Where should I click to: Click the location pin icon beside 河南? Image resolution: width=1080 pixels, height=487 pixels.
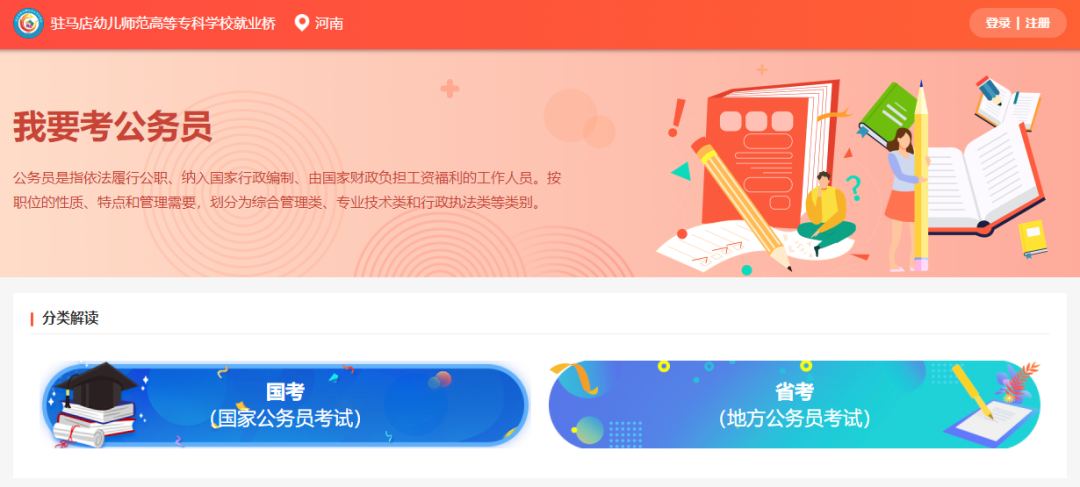coord(301,23)
